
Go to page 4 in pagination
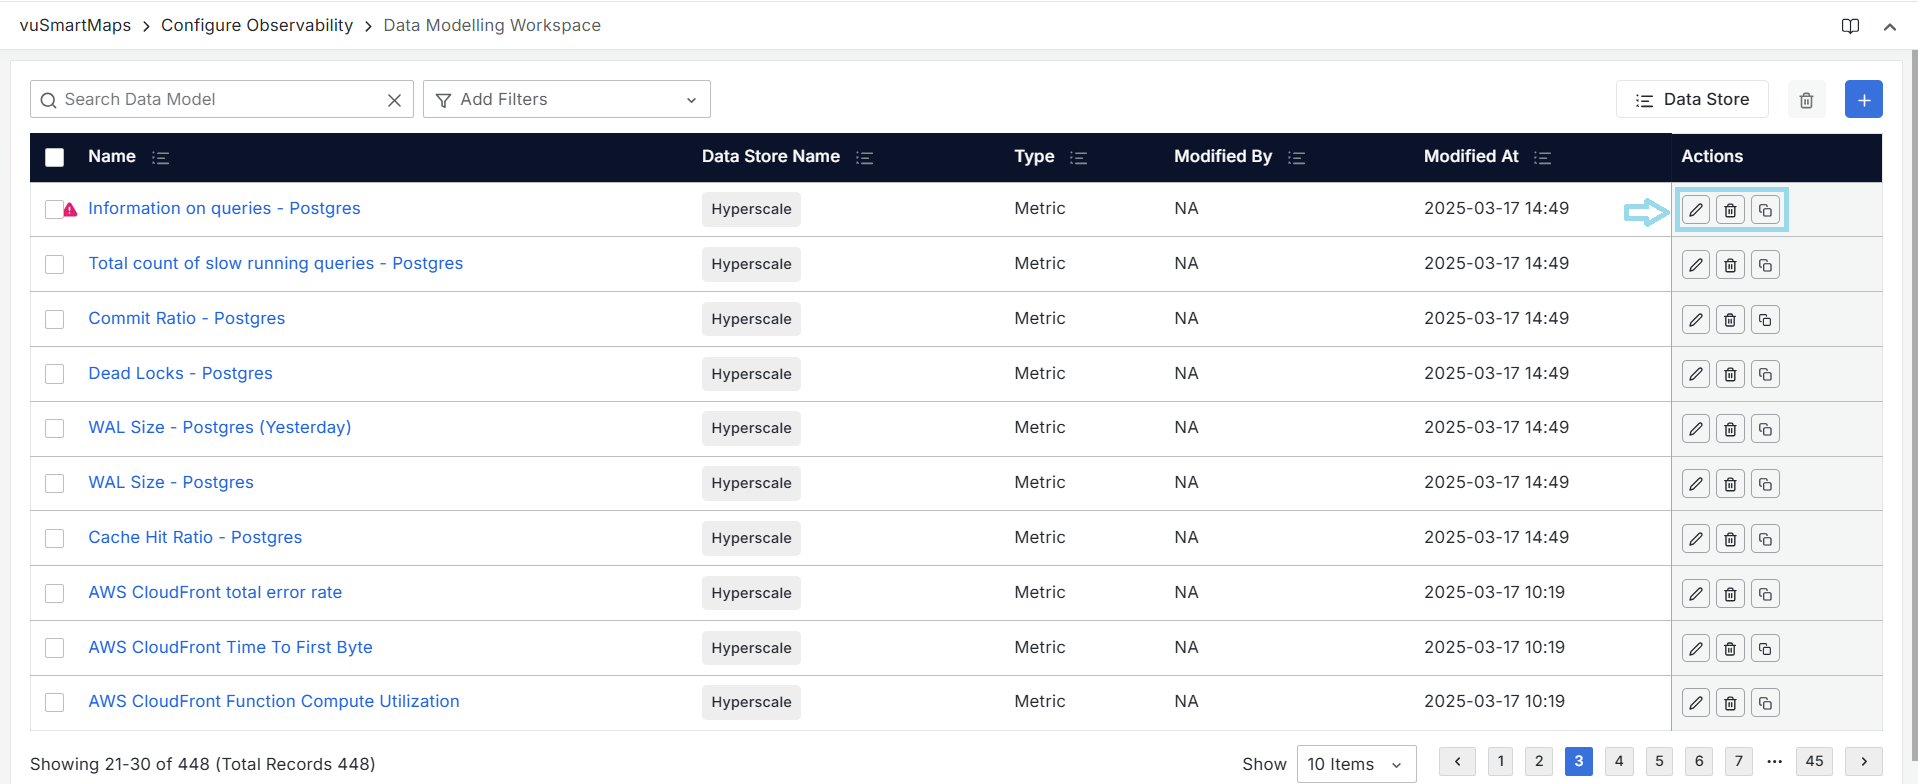point(1618,761)
